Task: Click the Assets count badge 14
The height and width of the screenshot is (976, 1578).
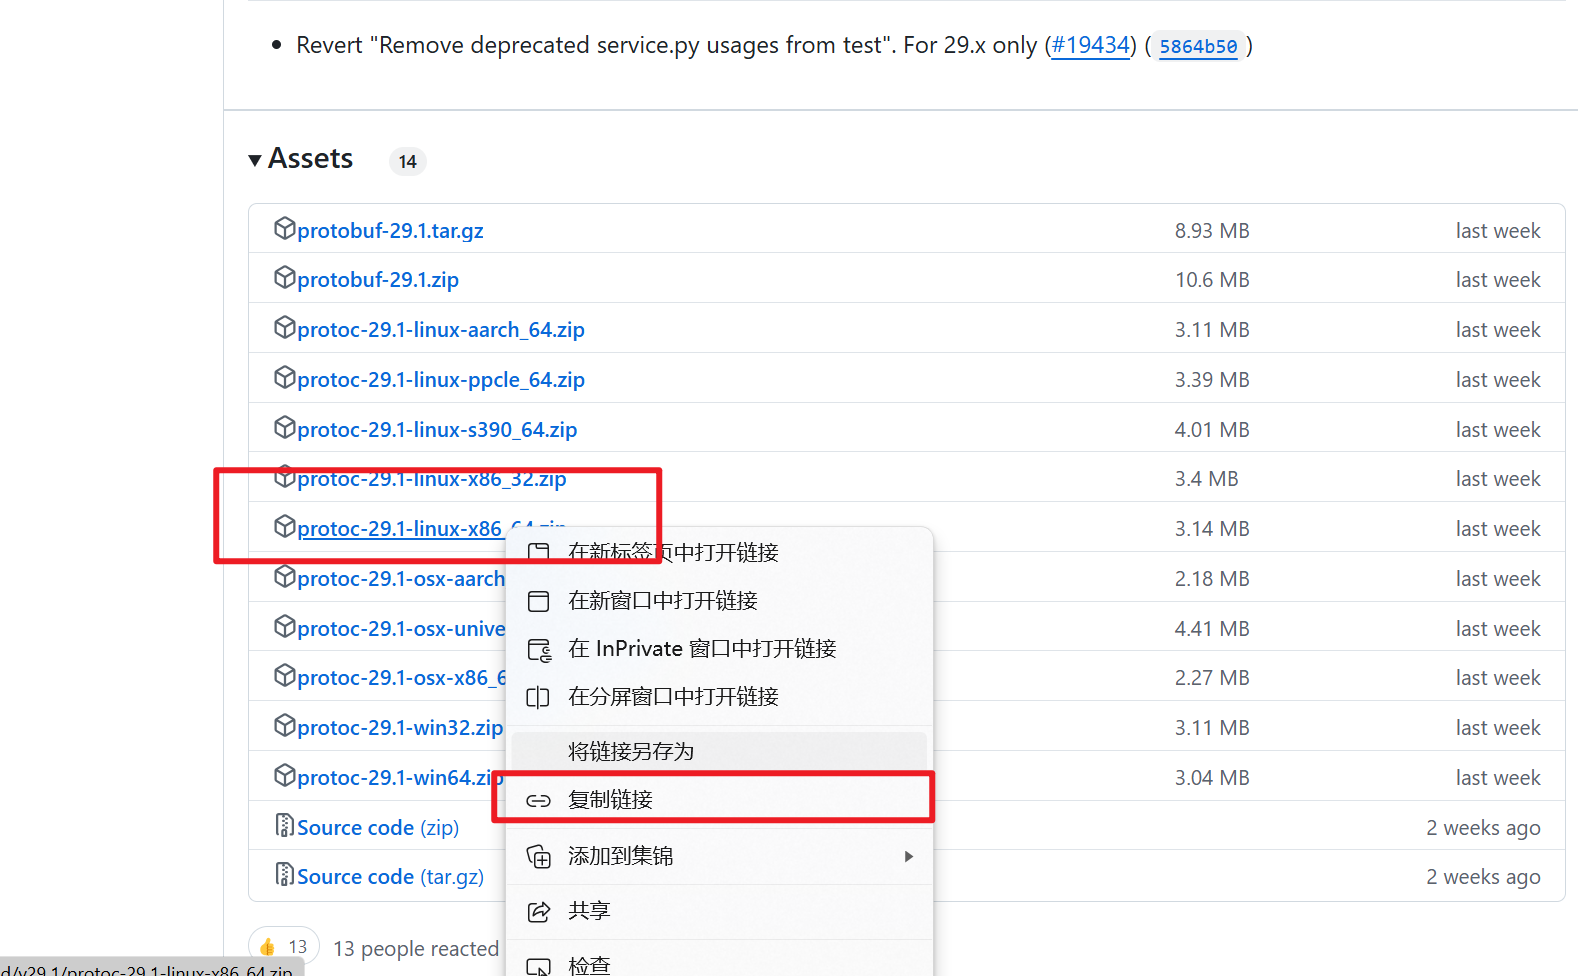Action: pos(407,162)
